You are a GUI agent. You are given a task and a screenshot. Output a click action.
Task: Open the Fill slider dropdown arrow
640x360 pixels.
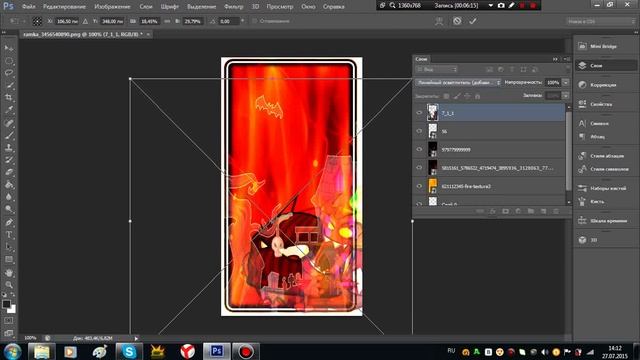click(566, 96)
